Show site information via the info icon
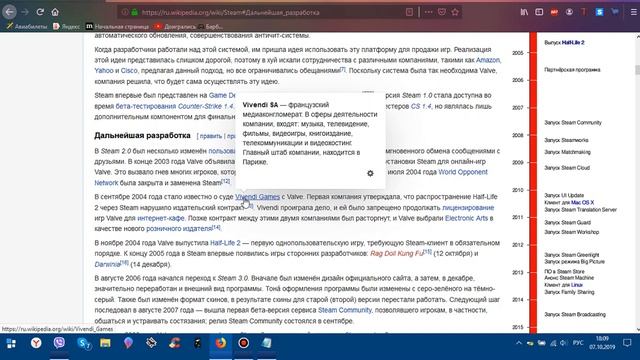This screenshot has height=360, width=640. click(x=125, y=12)
